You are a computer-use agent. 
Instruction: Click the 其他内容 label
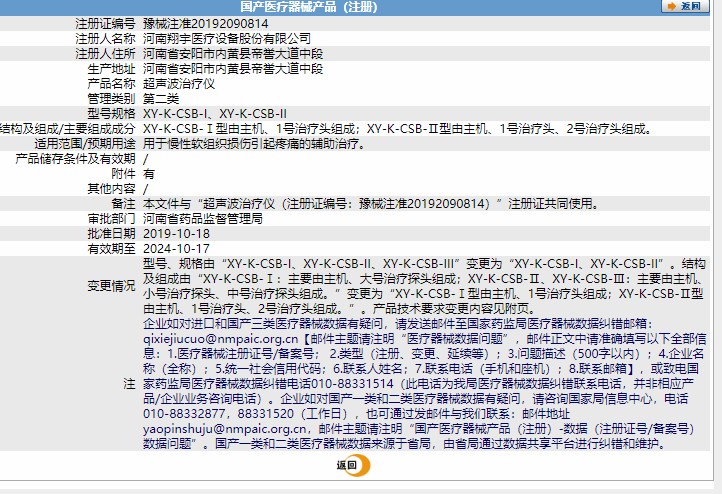111,189
